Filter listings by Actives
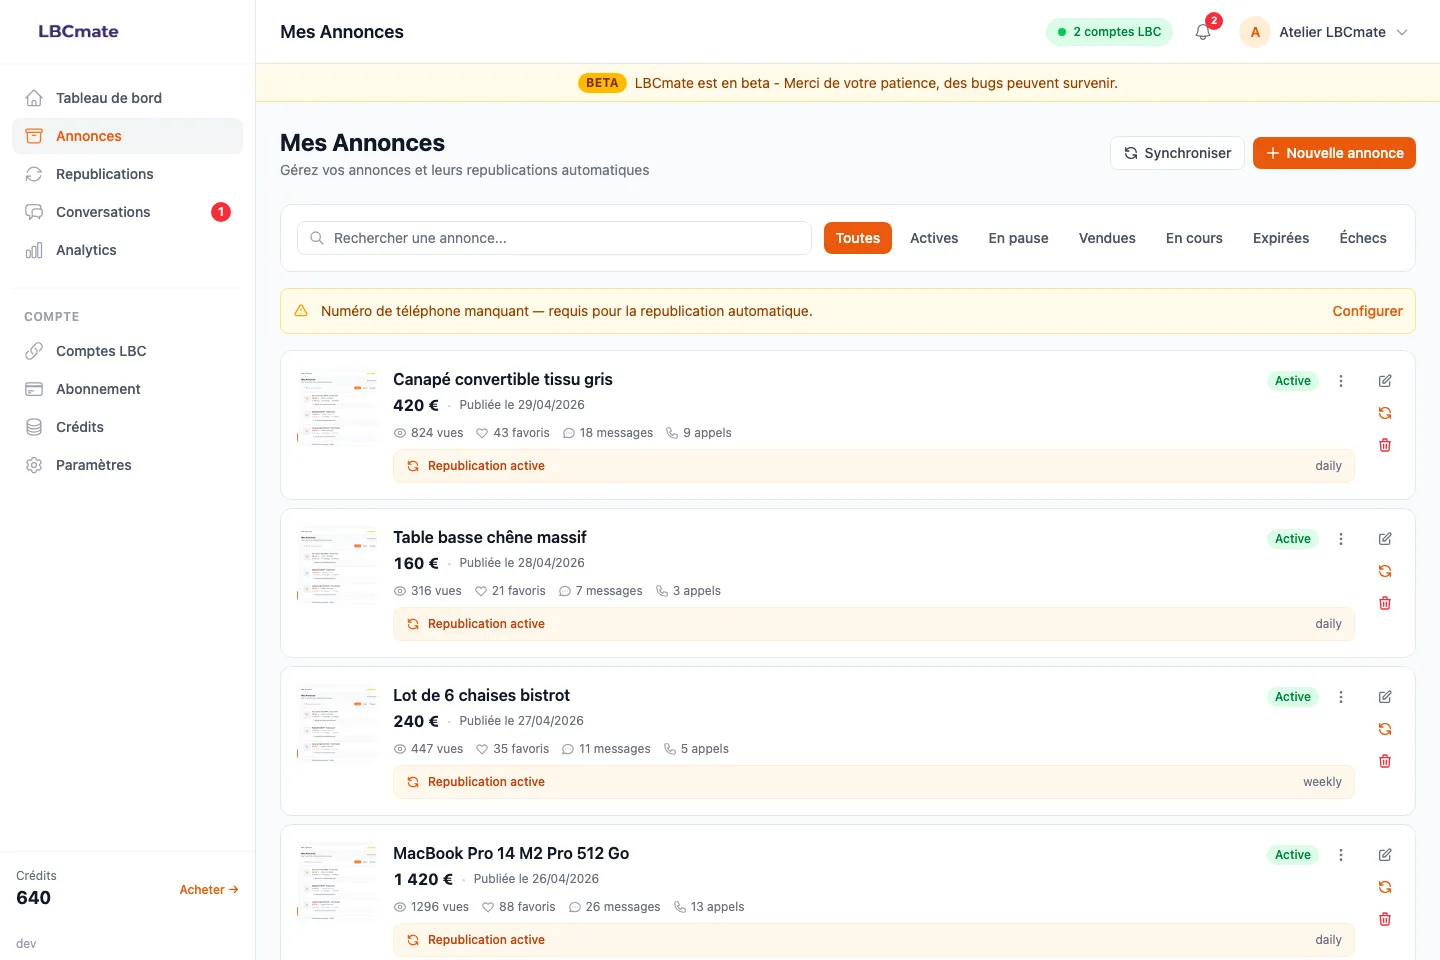 934,238
